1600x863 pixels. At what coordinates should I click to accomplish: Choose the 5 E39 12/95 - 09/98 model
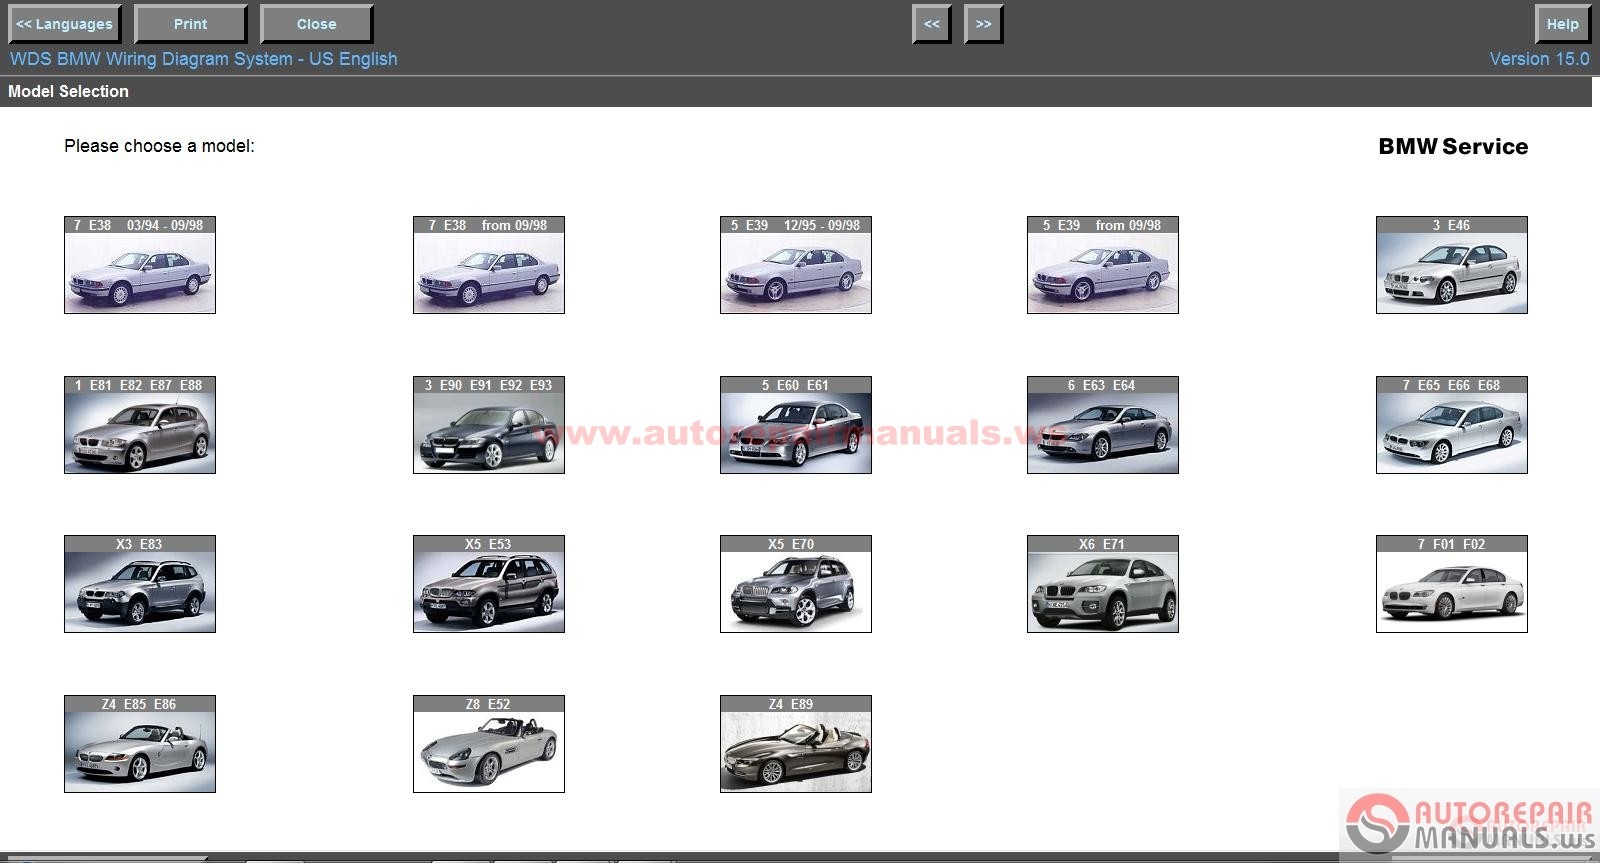click(796, 265)
